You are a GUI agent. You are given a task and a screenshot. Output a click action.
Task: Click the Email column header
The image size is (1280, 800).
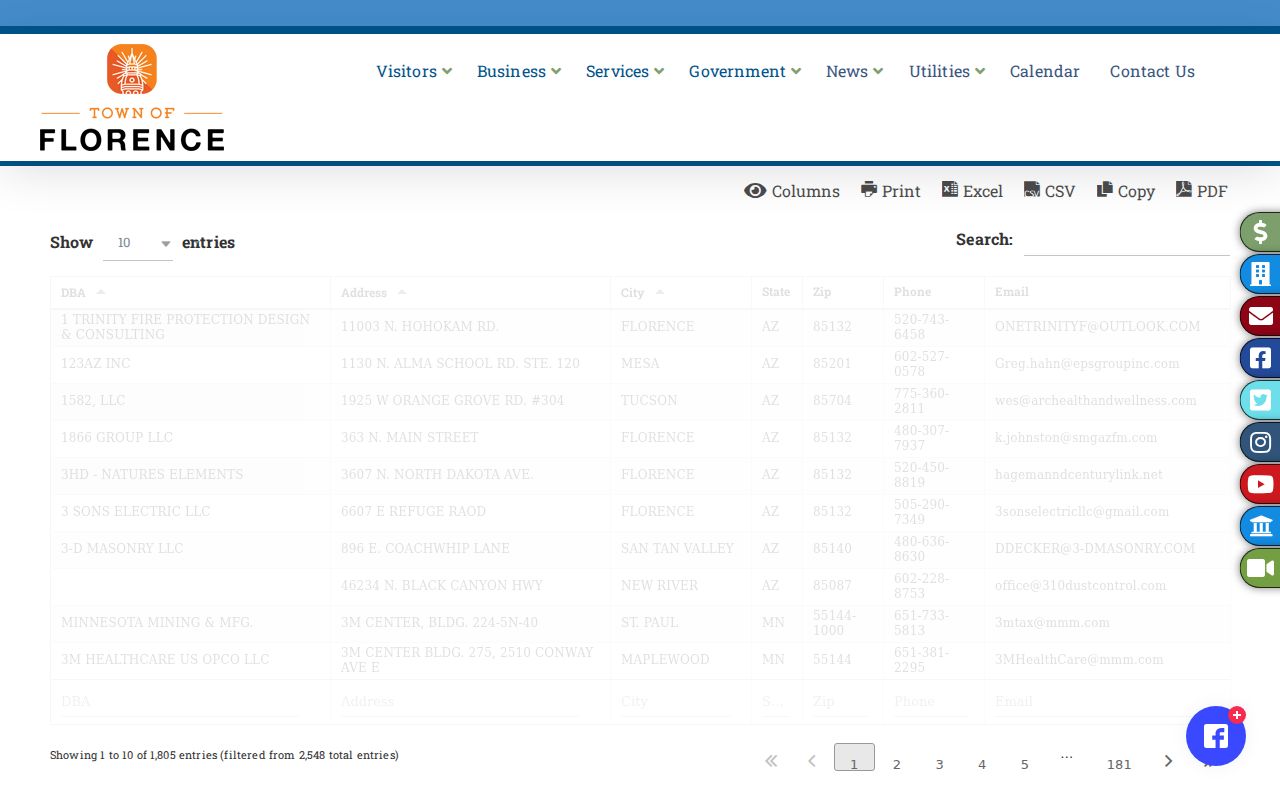click(x=1107, y=292)
